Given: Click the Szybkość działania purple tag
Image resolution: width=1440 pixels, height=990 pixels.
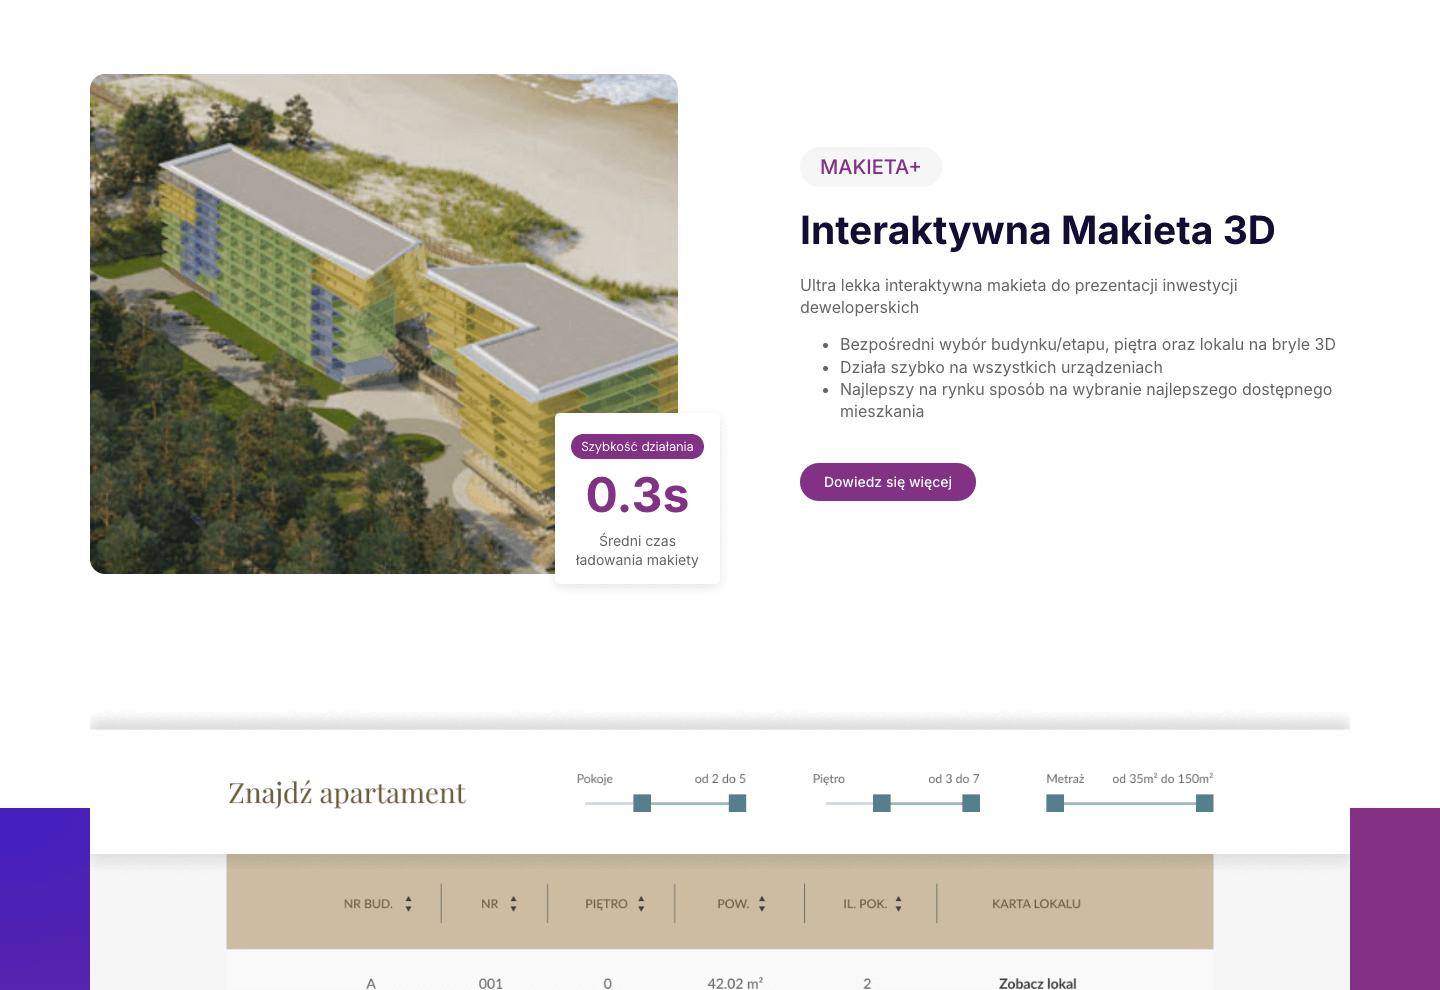Looking at the screenshot, I should [637, 447].
